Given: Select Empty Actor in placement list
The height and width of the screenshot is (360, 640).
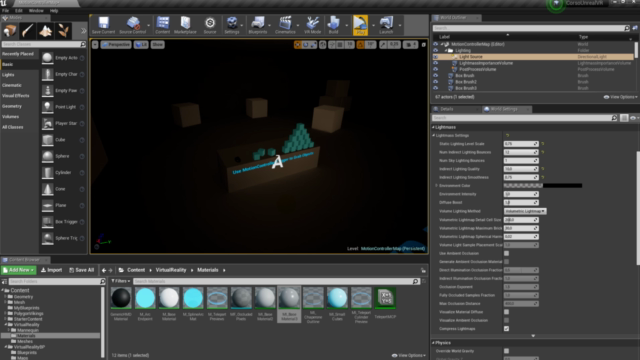Looking at the screenshot, I should (x=63, y=58).
